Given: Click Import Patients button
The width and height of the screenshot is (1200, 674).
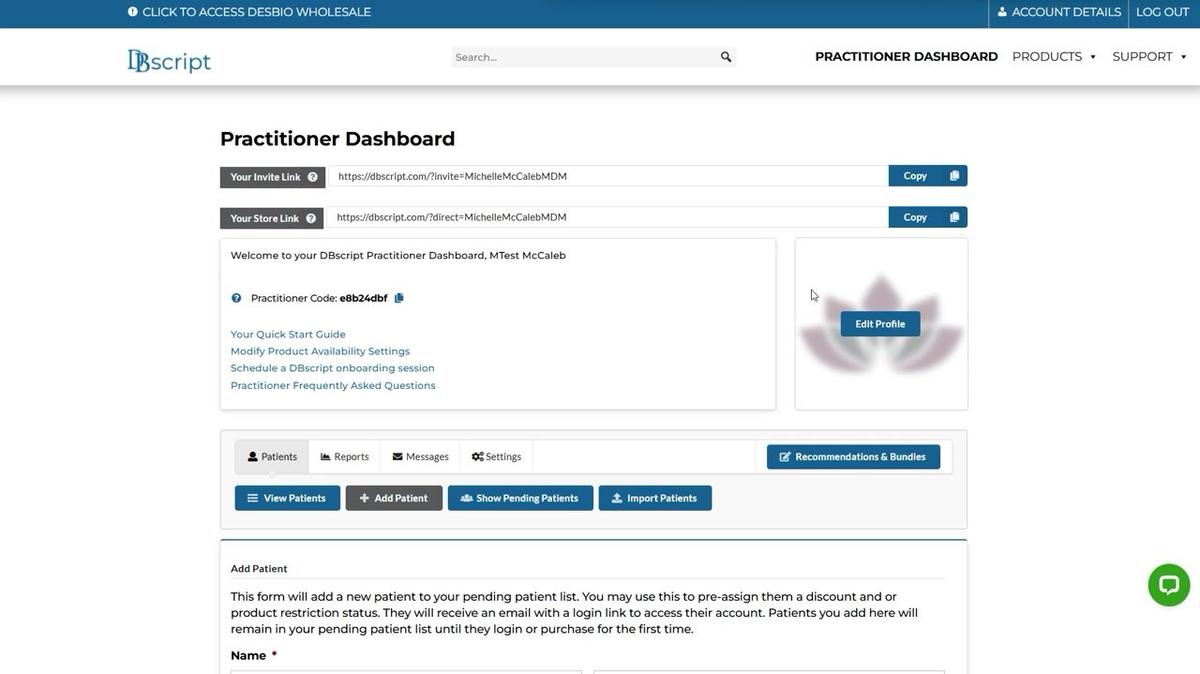Looking at the screenshot, I should point(655,498).
